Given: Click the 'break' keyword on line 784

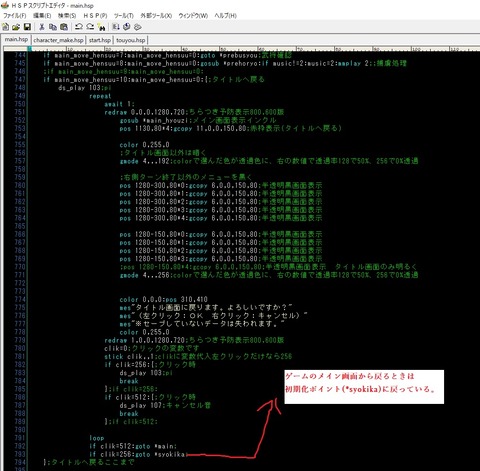Looking at the screenshot, I should coord(129,381).
